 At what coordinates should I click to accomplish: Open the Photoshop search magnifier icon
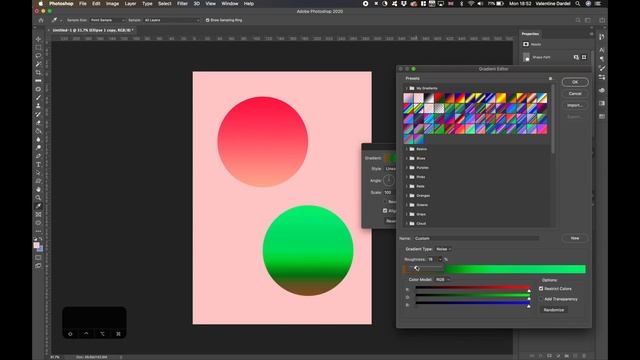[x=578, y=20]
